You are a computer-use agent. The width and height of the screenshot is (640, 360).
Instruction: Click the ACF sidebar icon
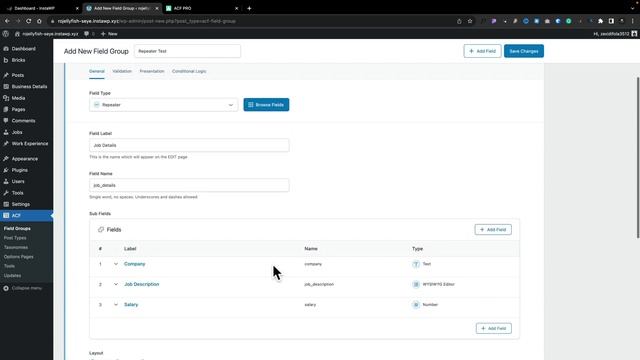tap(6, 216)
